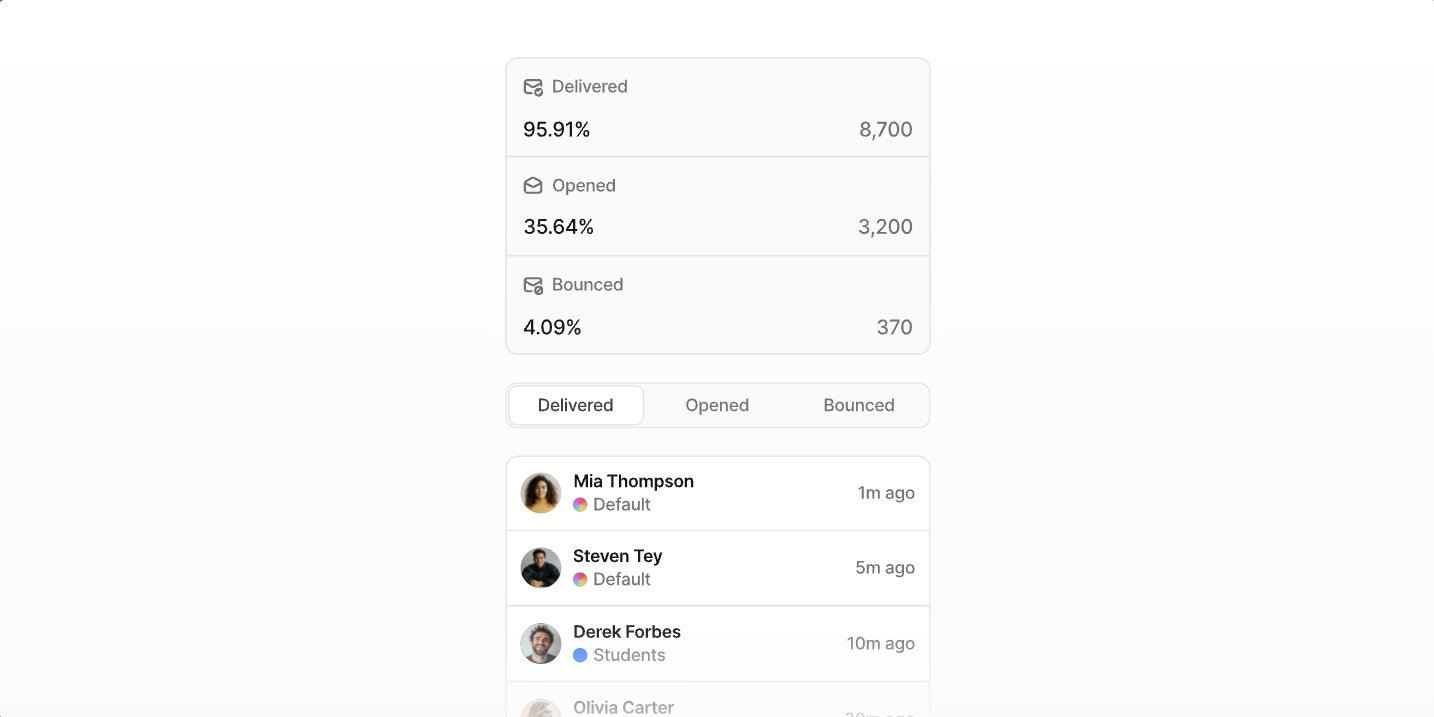Click the Opened envelope icon

pos(533,186)
